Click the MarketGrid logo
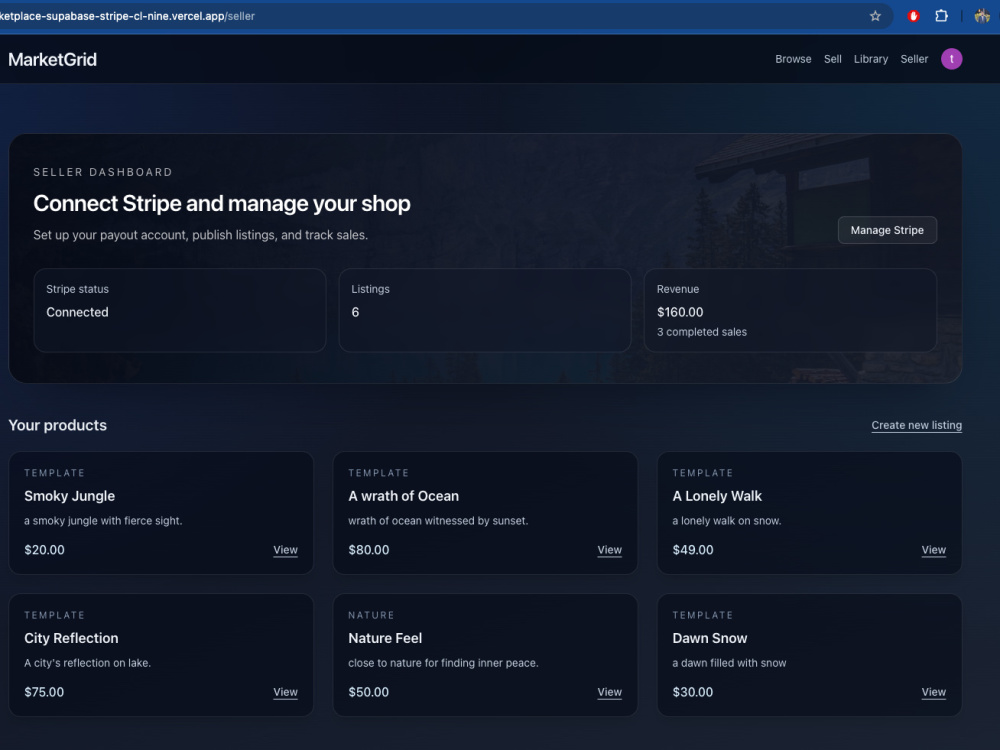1000x750 pixels. point(52,59)
